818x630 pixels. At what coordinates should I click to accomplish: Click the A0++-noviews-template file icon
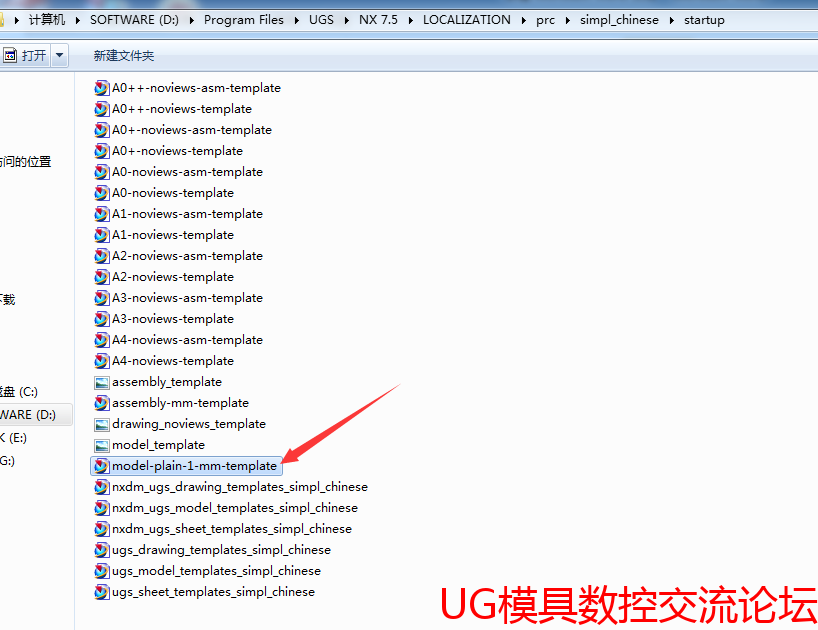102,109
